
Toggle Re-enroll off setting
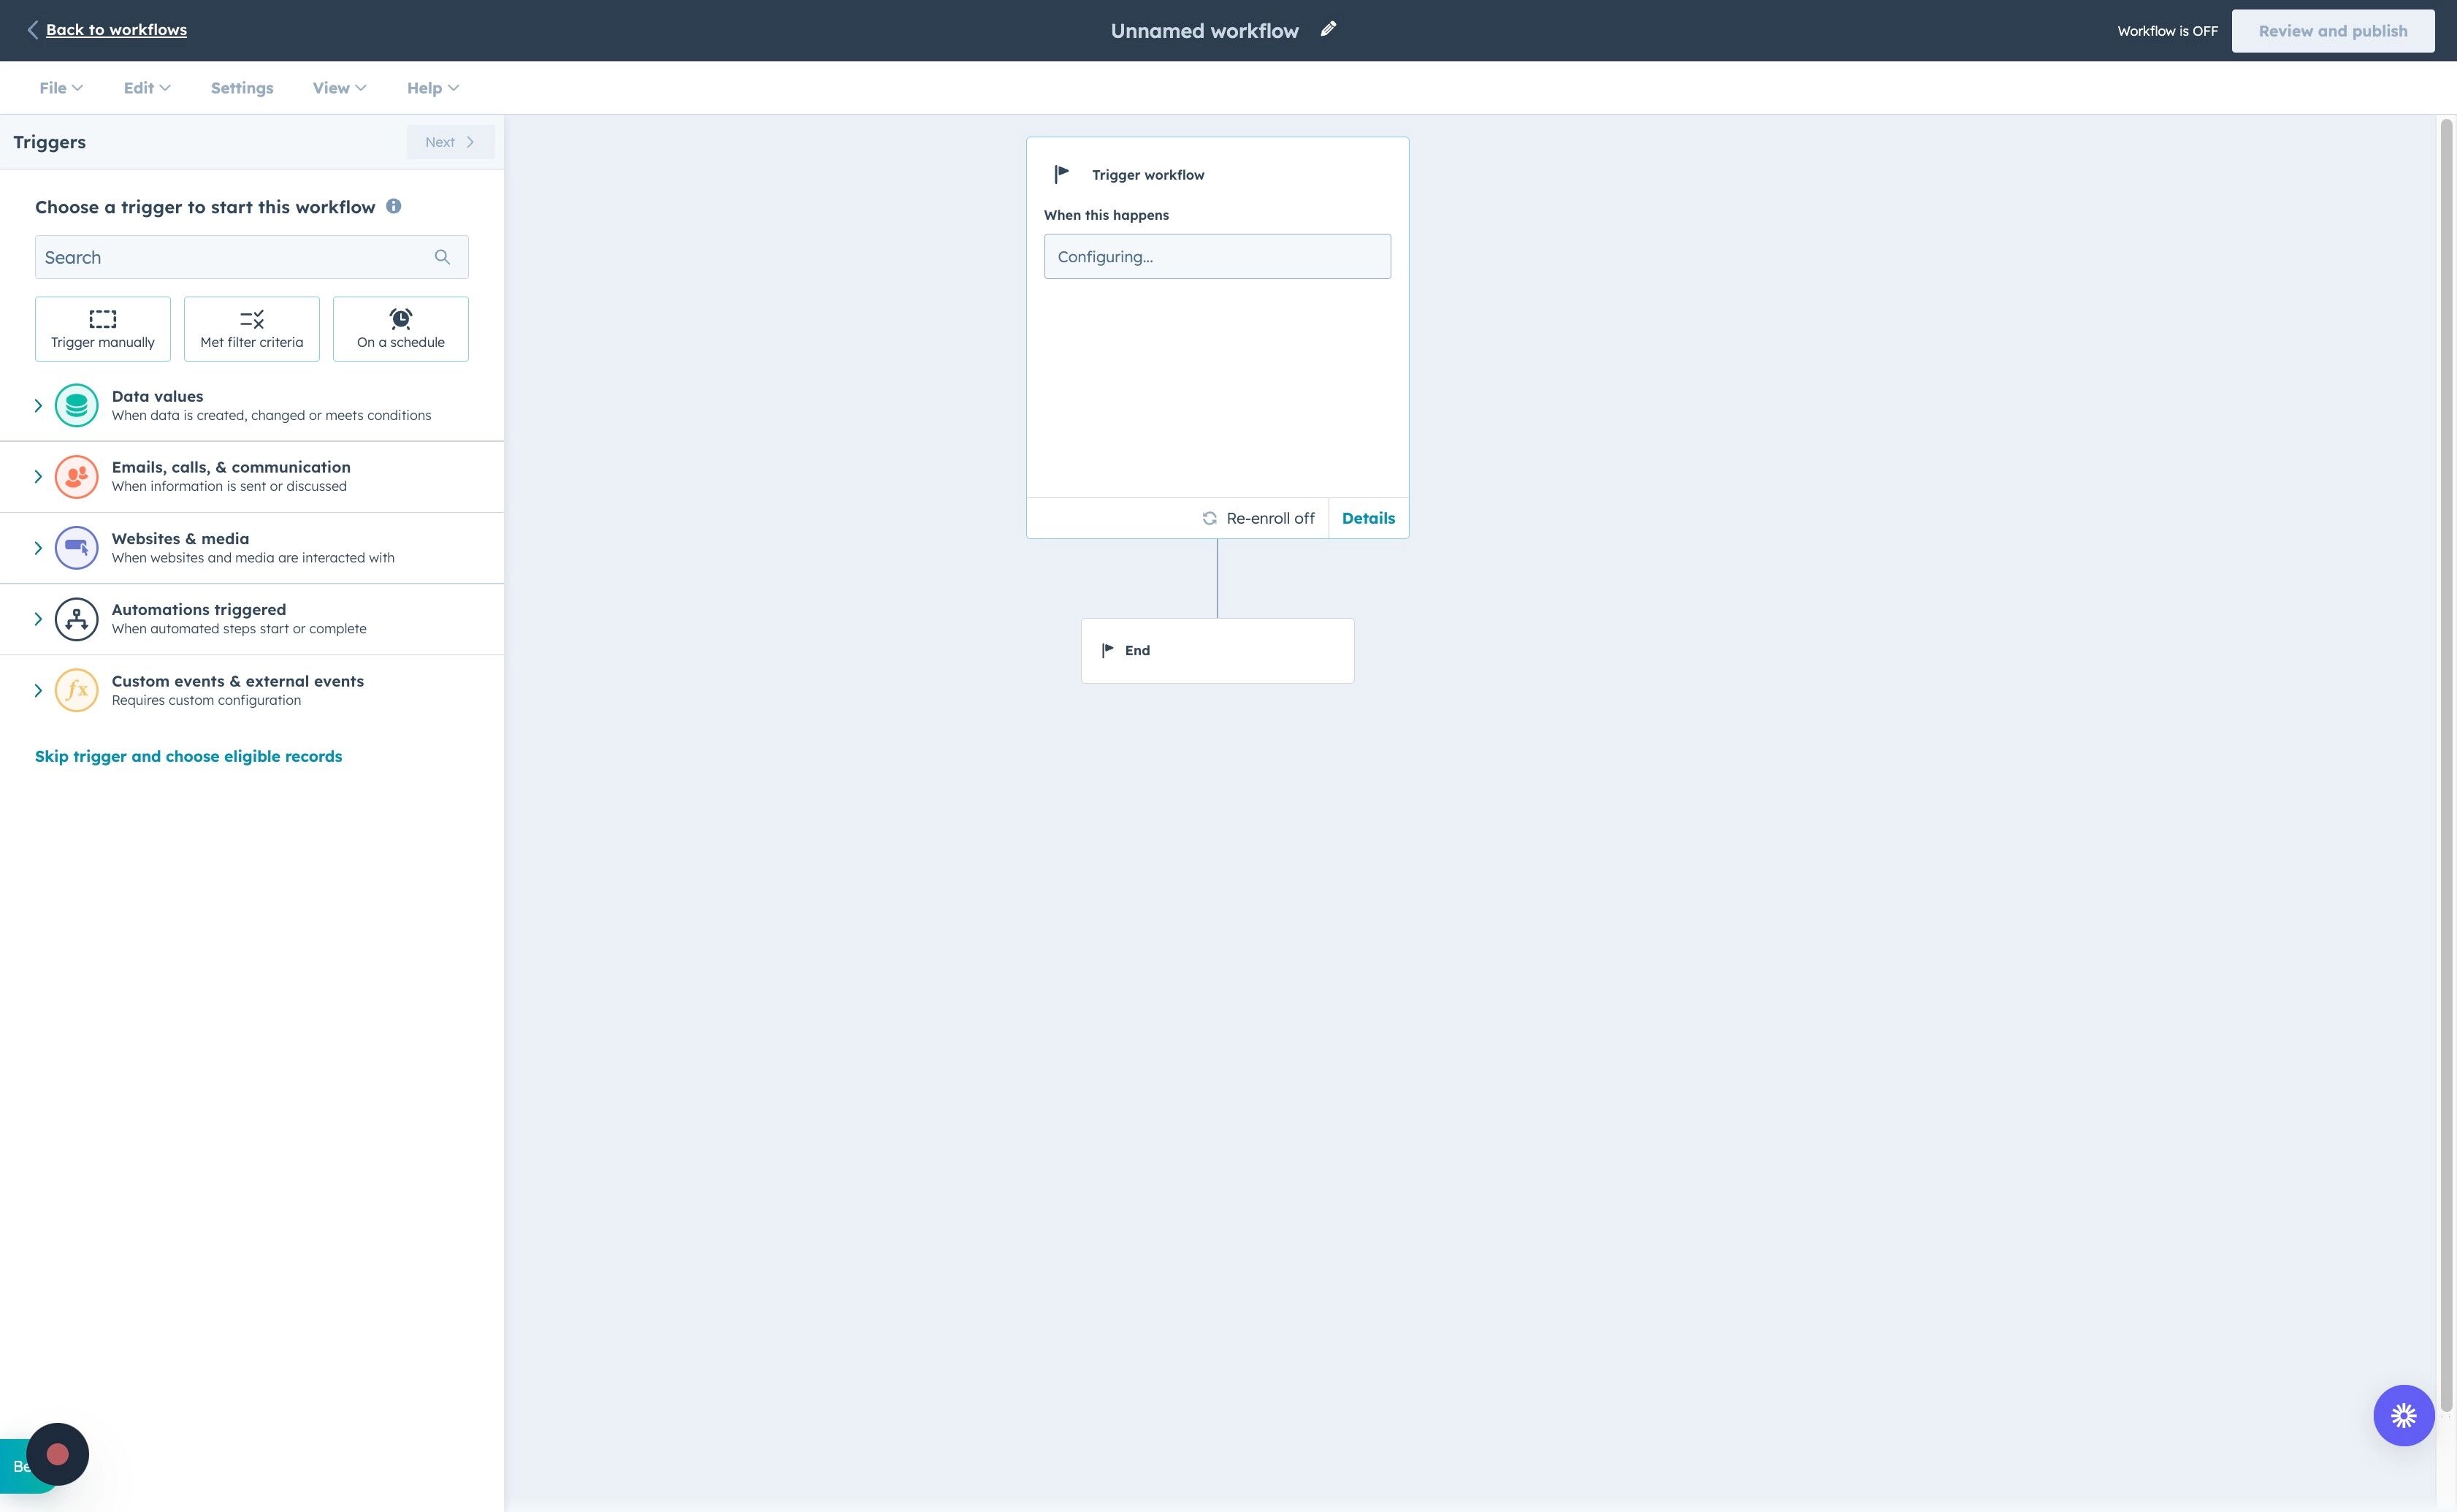[1258, 518]
